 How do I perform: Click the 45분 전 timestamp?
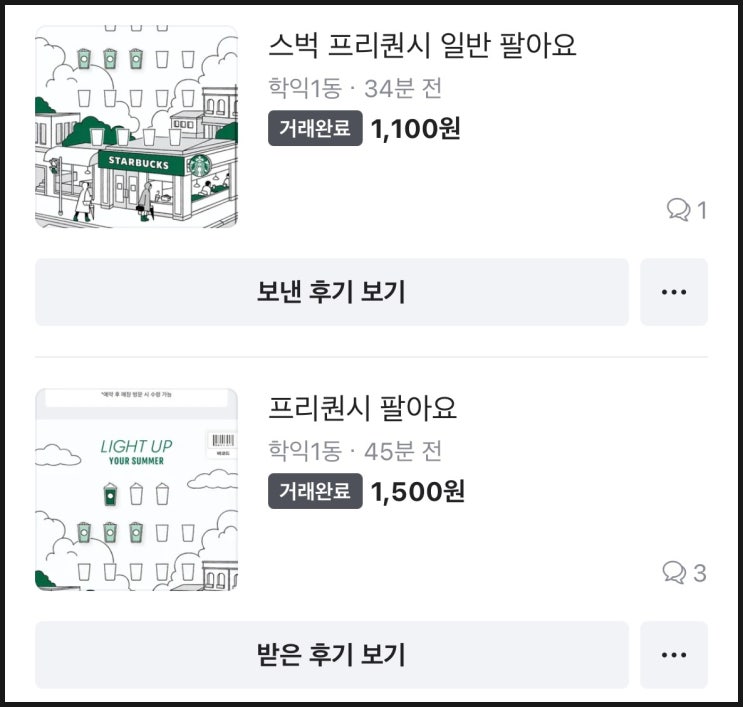click(403, 451)
